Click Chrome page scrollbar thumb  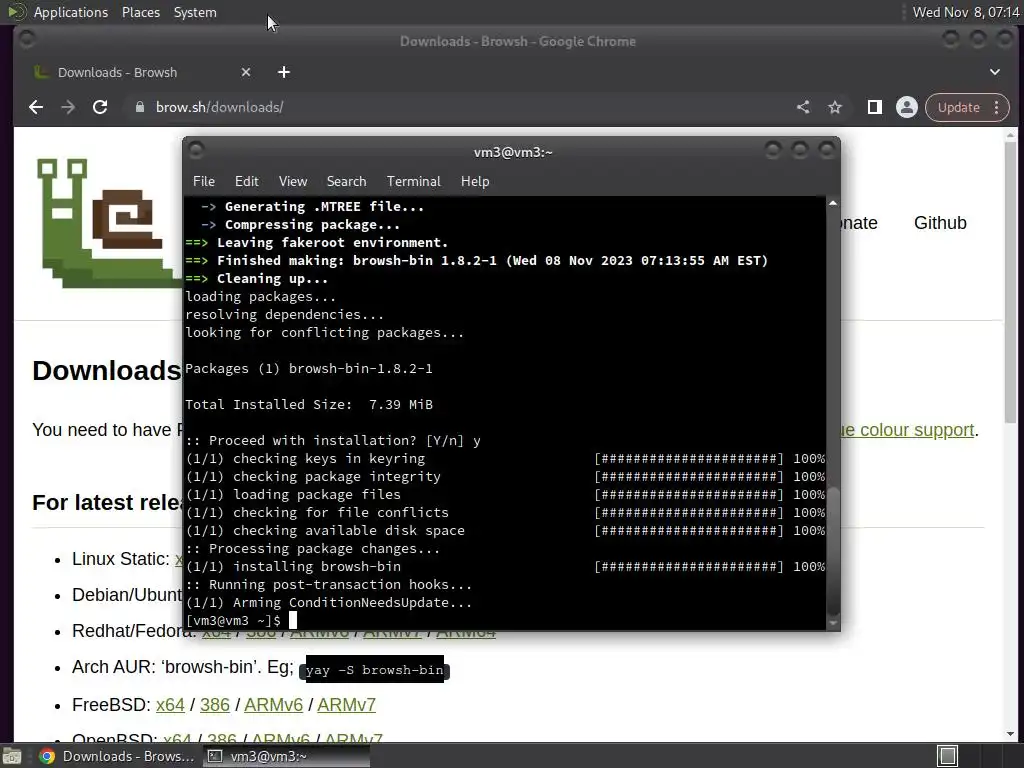[1010, 281]
